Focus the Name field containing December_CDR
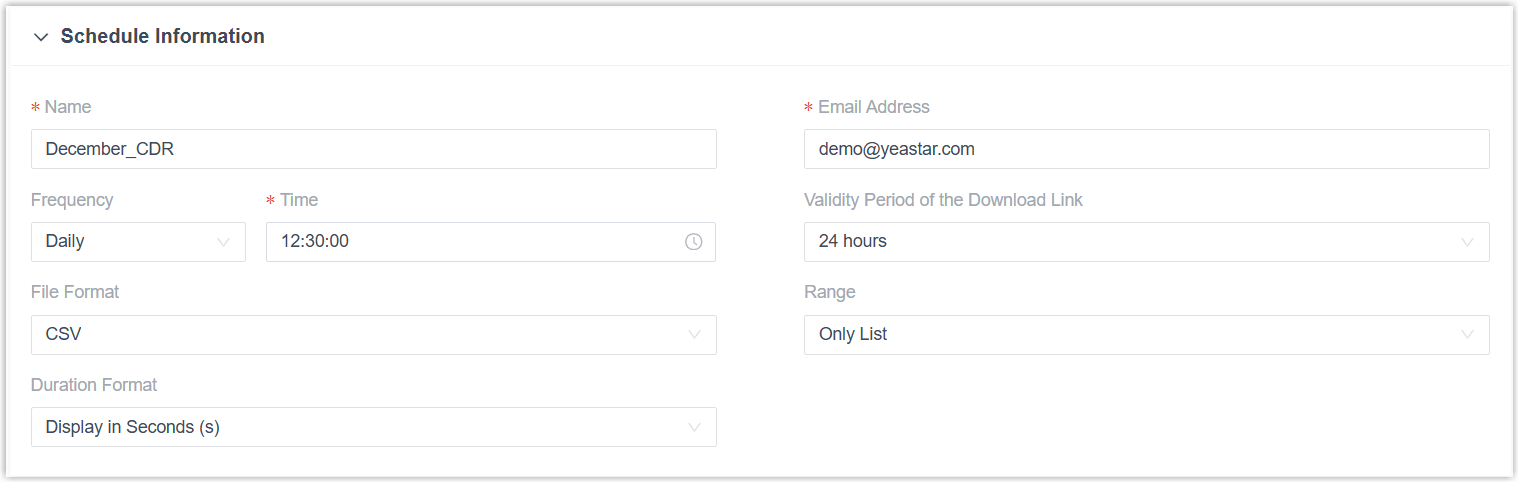 373,149
